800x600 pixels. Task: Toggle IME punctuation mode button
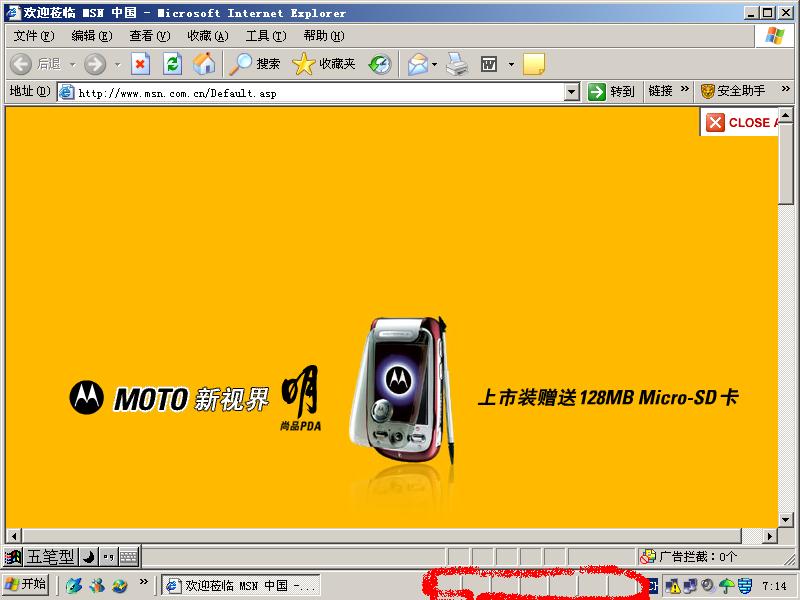tap(108, 557)
